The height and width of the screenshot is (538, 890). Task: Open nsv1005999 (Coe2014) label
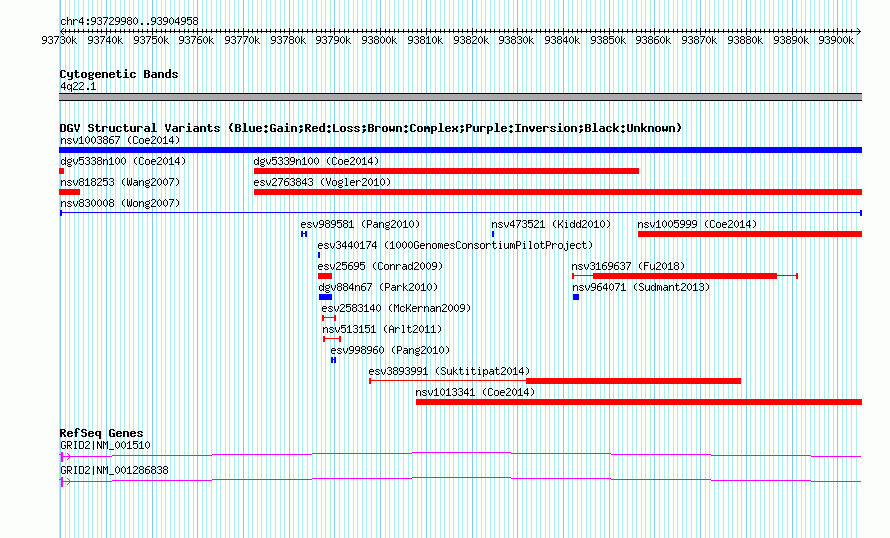pyautogui.click(x=697, y=224)
